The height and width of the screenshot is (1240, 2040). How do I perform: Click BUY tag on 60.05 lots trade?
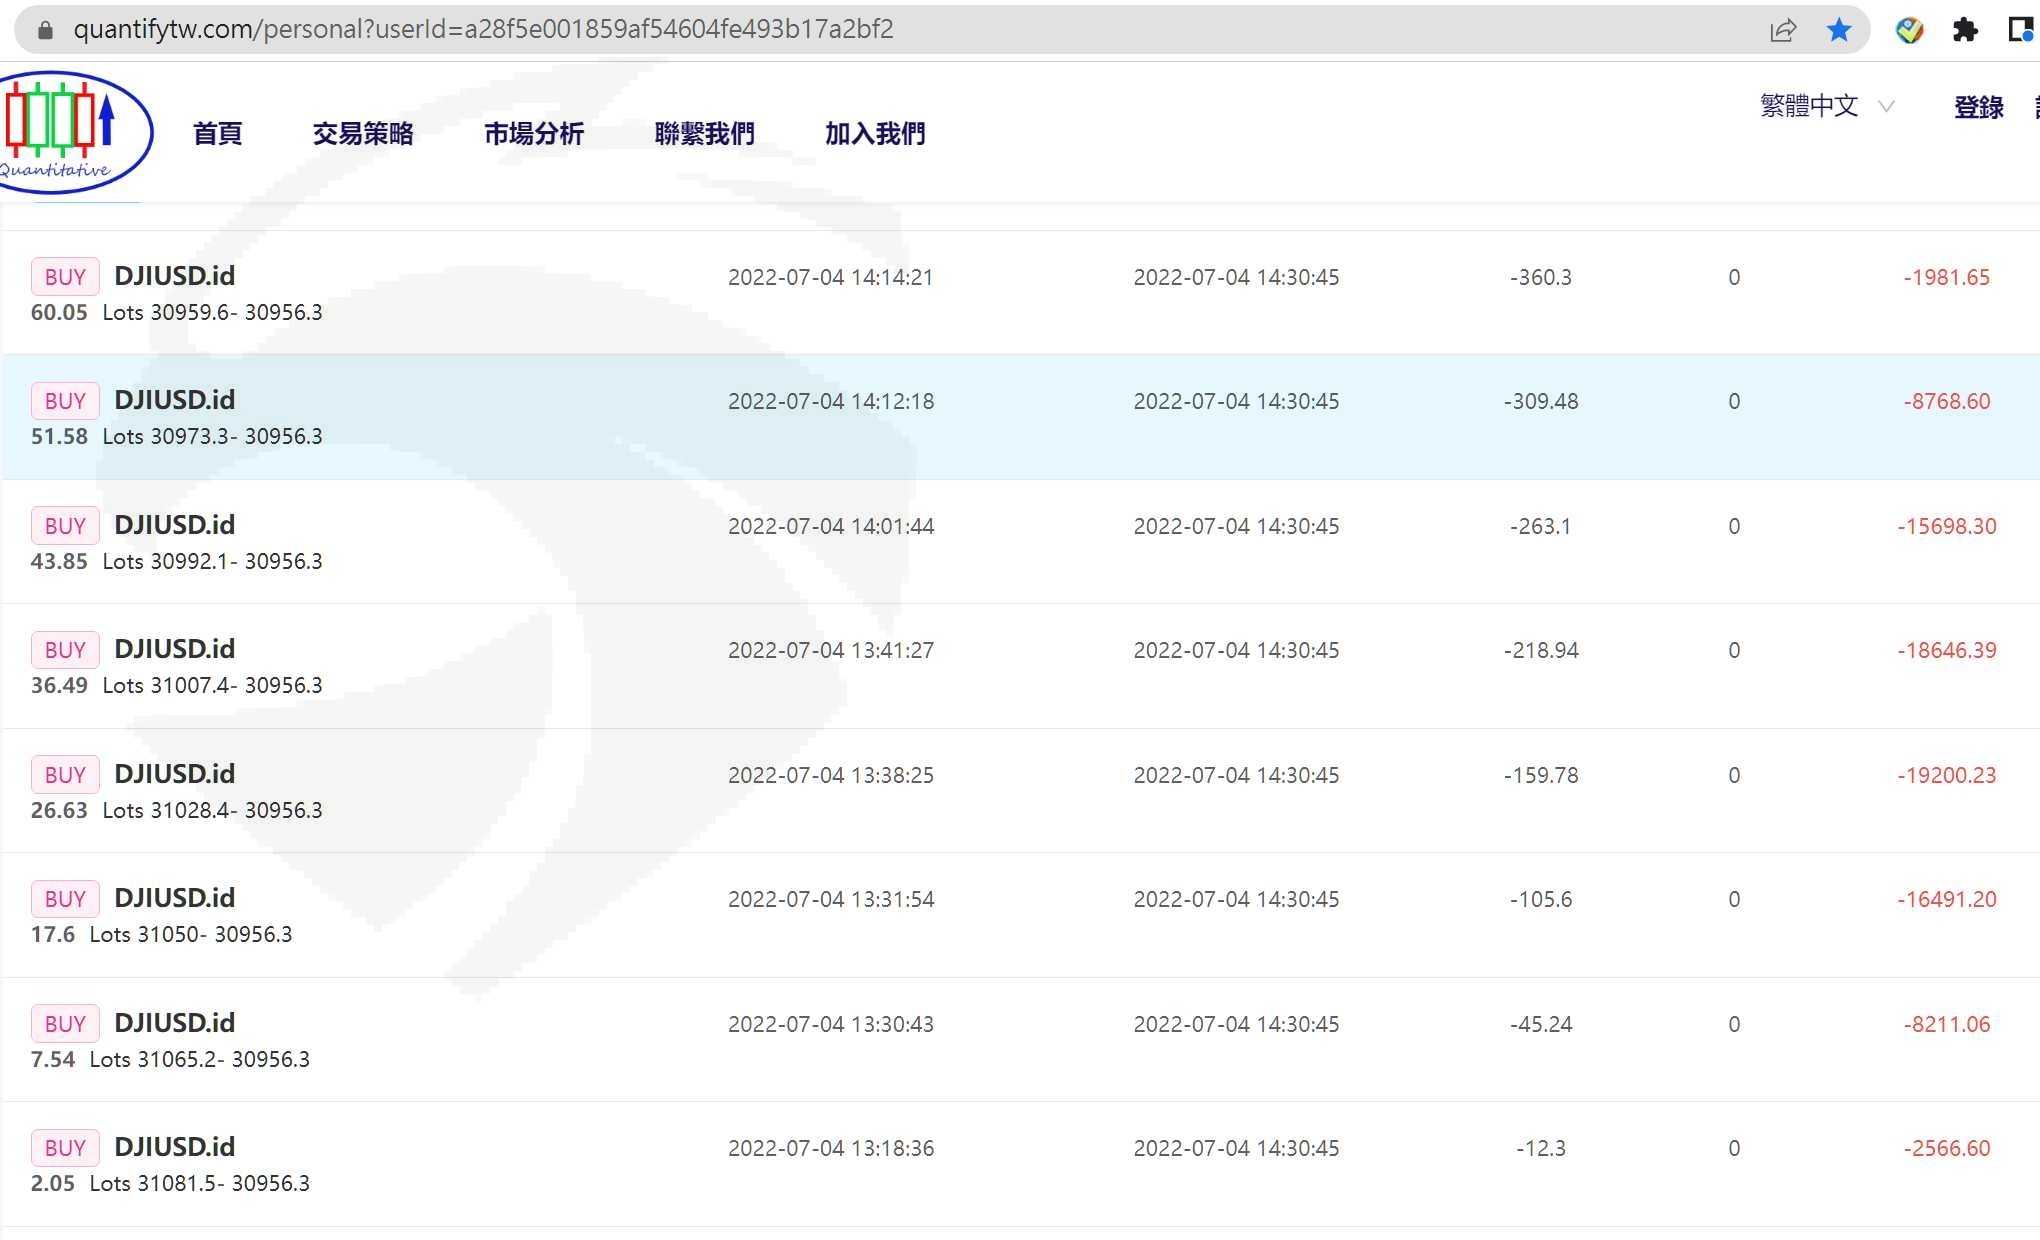tap(65, 277)
